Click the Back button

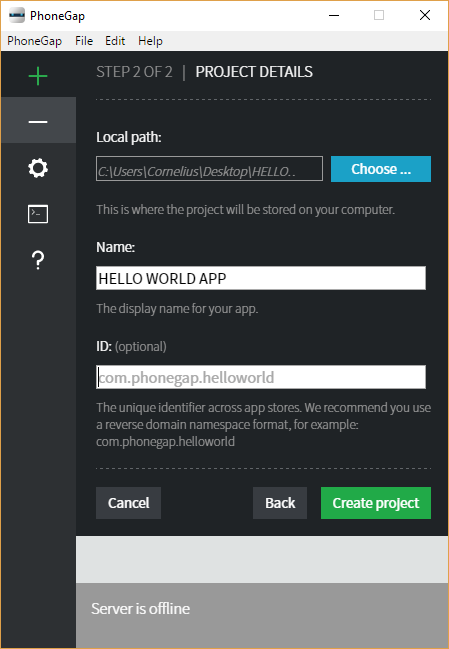click(280, 503)
